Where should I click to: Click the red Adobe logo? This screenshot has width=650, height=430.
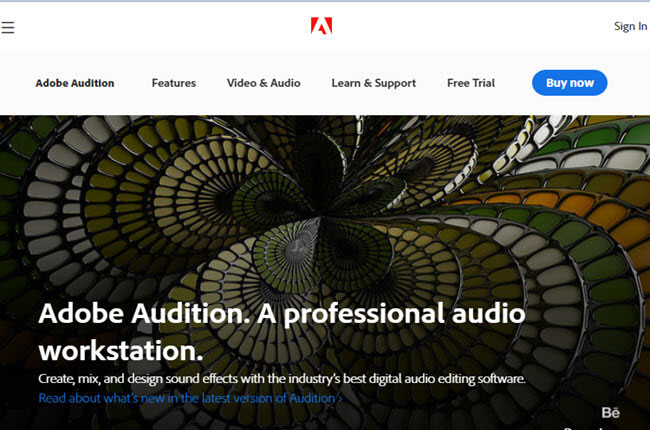point(322,26)
